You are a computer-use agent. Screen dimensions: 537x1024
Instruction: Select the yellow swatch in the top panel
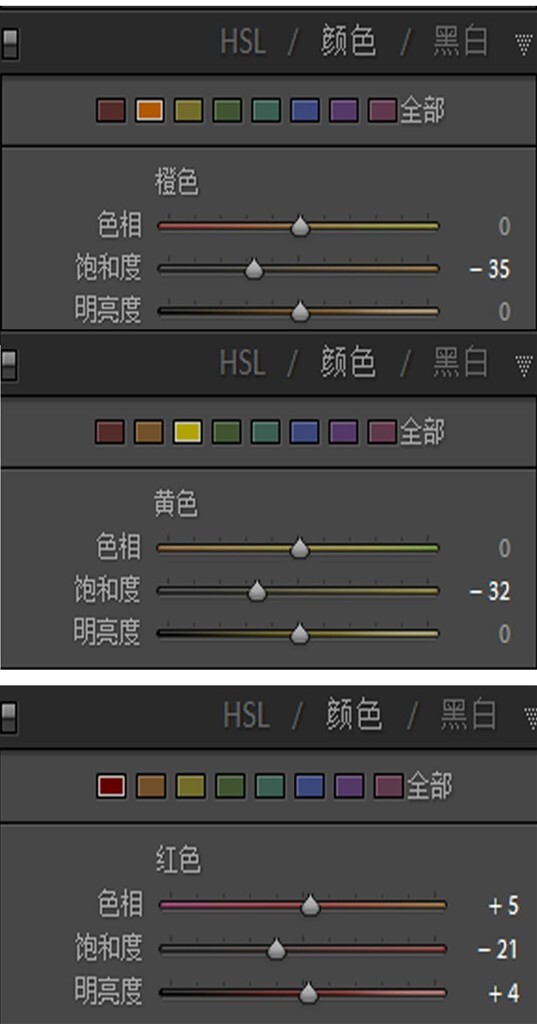(x=188, y=110)
